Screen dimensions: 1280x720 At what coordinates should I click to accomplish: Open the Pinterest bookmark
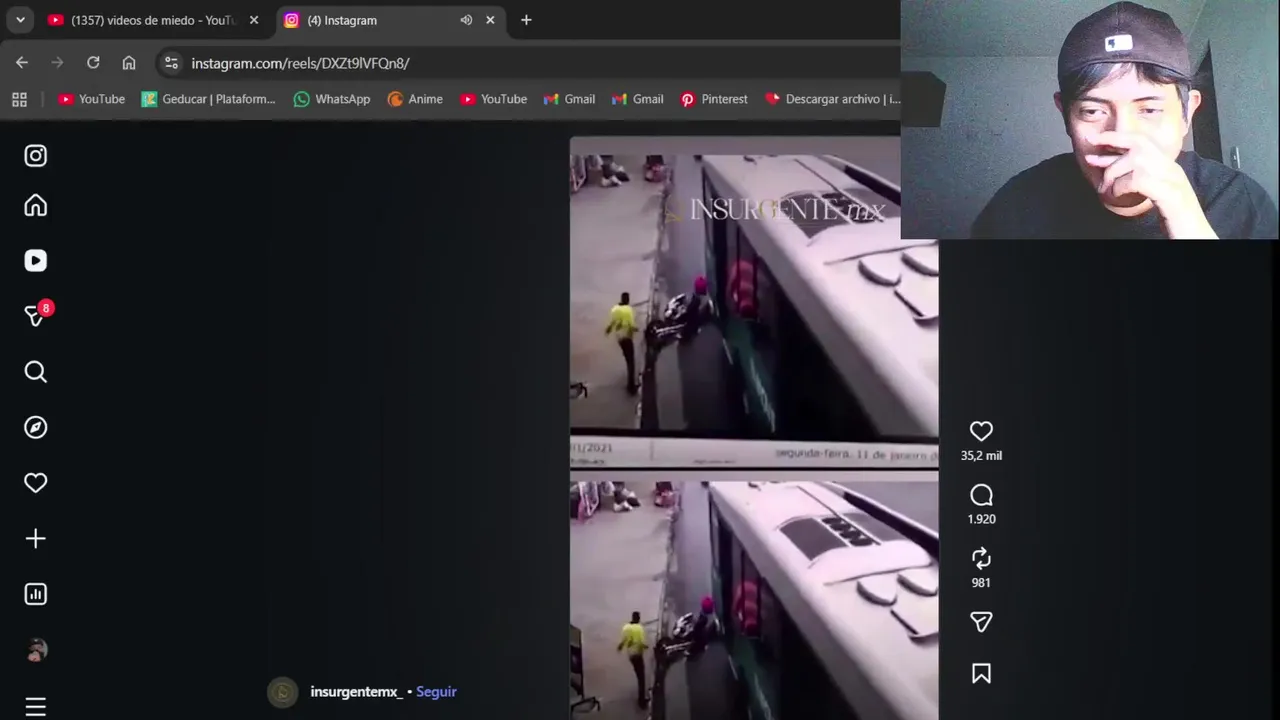pyautogui.click(x=714, y=99)
